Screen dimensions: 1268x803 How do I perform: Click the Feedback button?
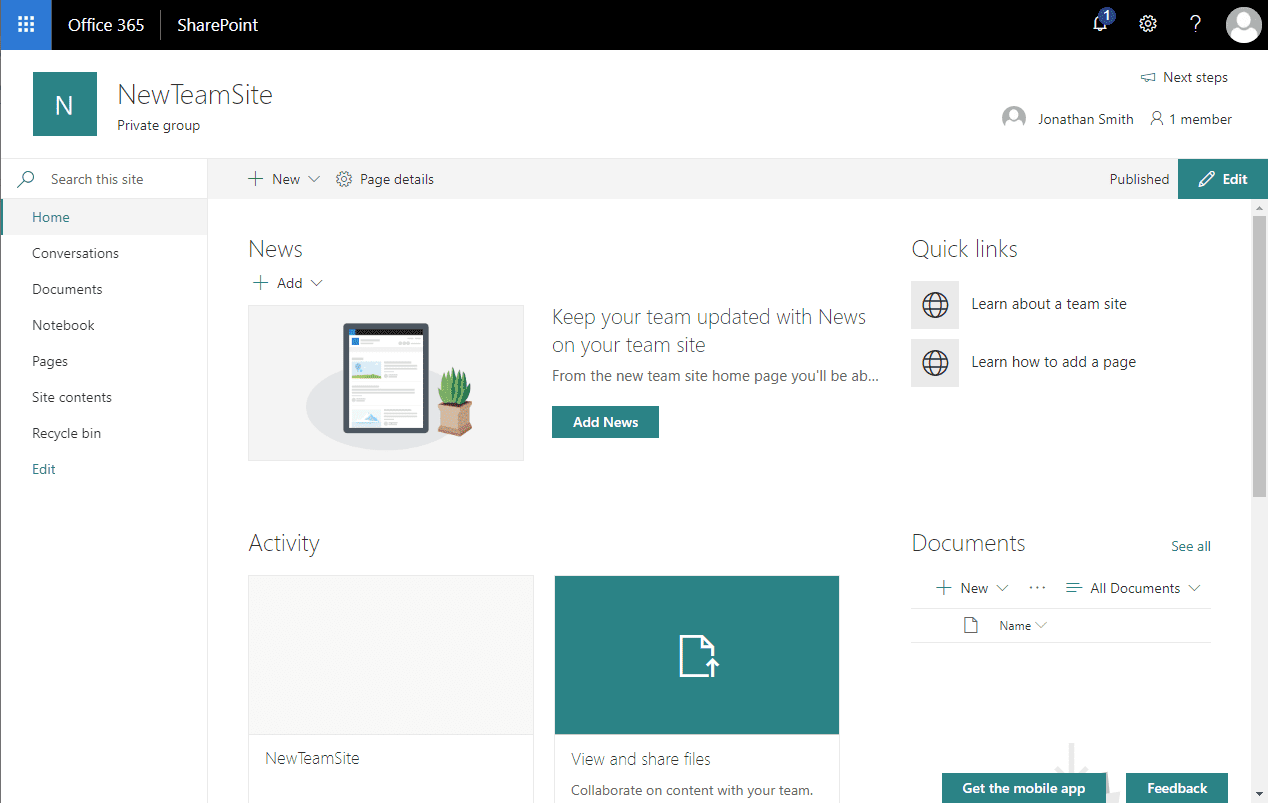1177,788
